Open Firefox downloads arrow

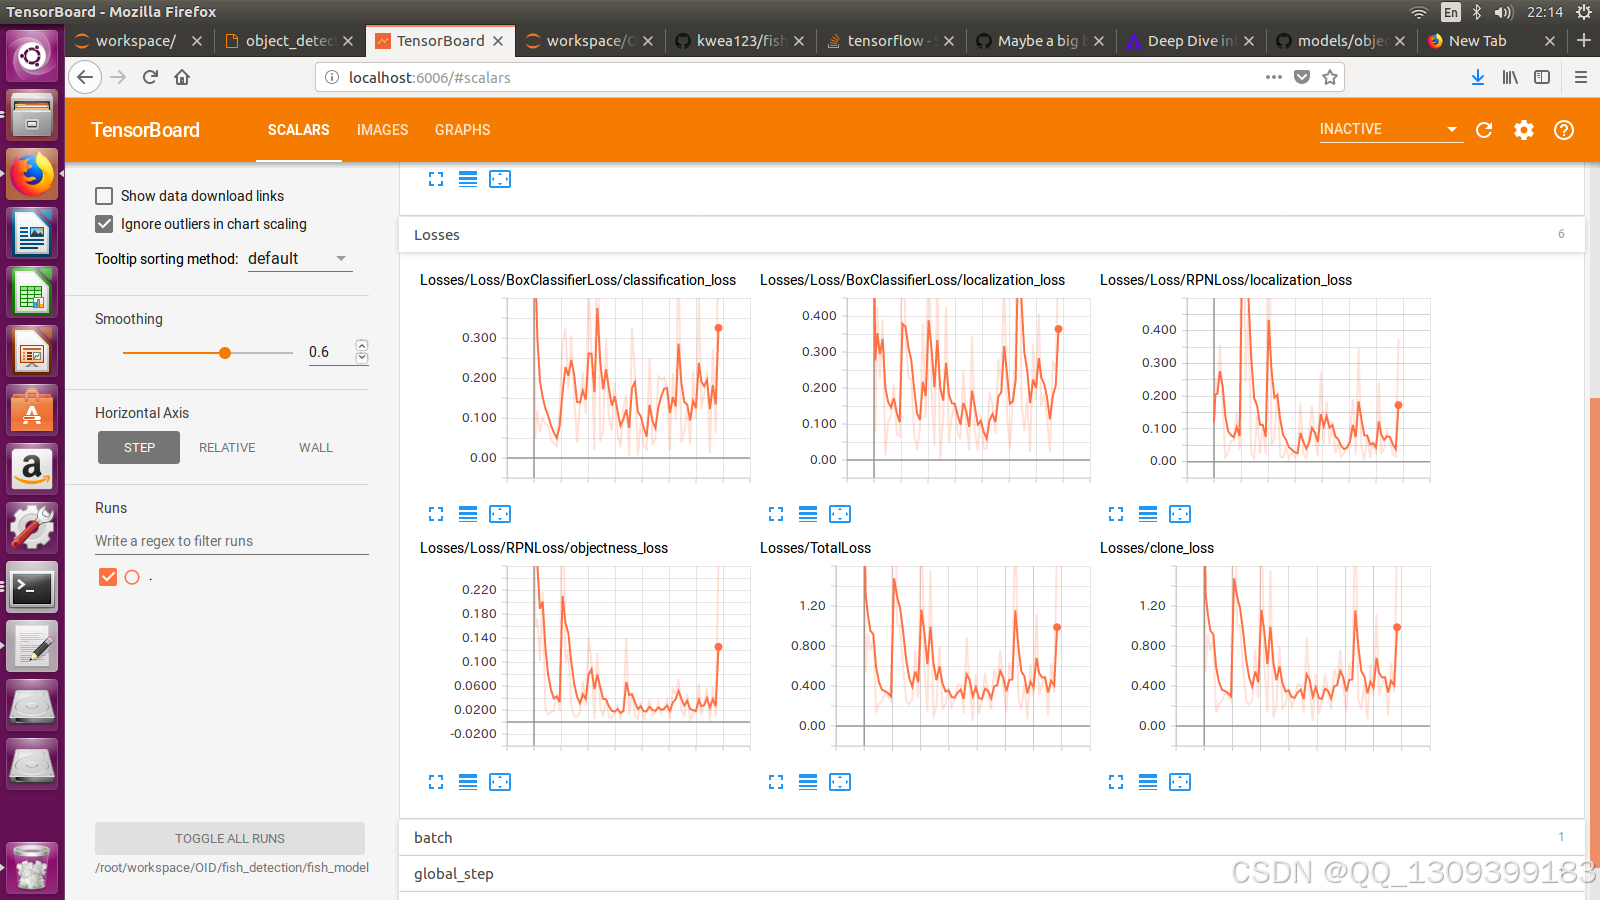(1478, 77)
